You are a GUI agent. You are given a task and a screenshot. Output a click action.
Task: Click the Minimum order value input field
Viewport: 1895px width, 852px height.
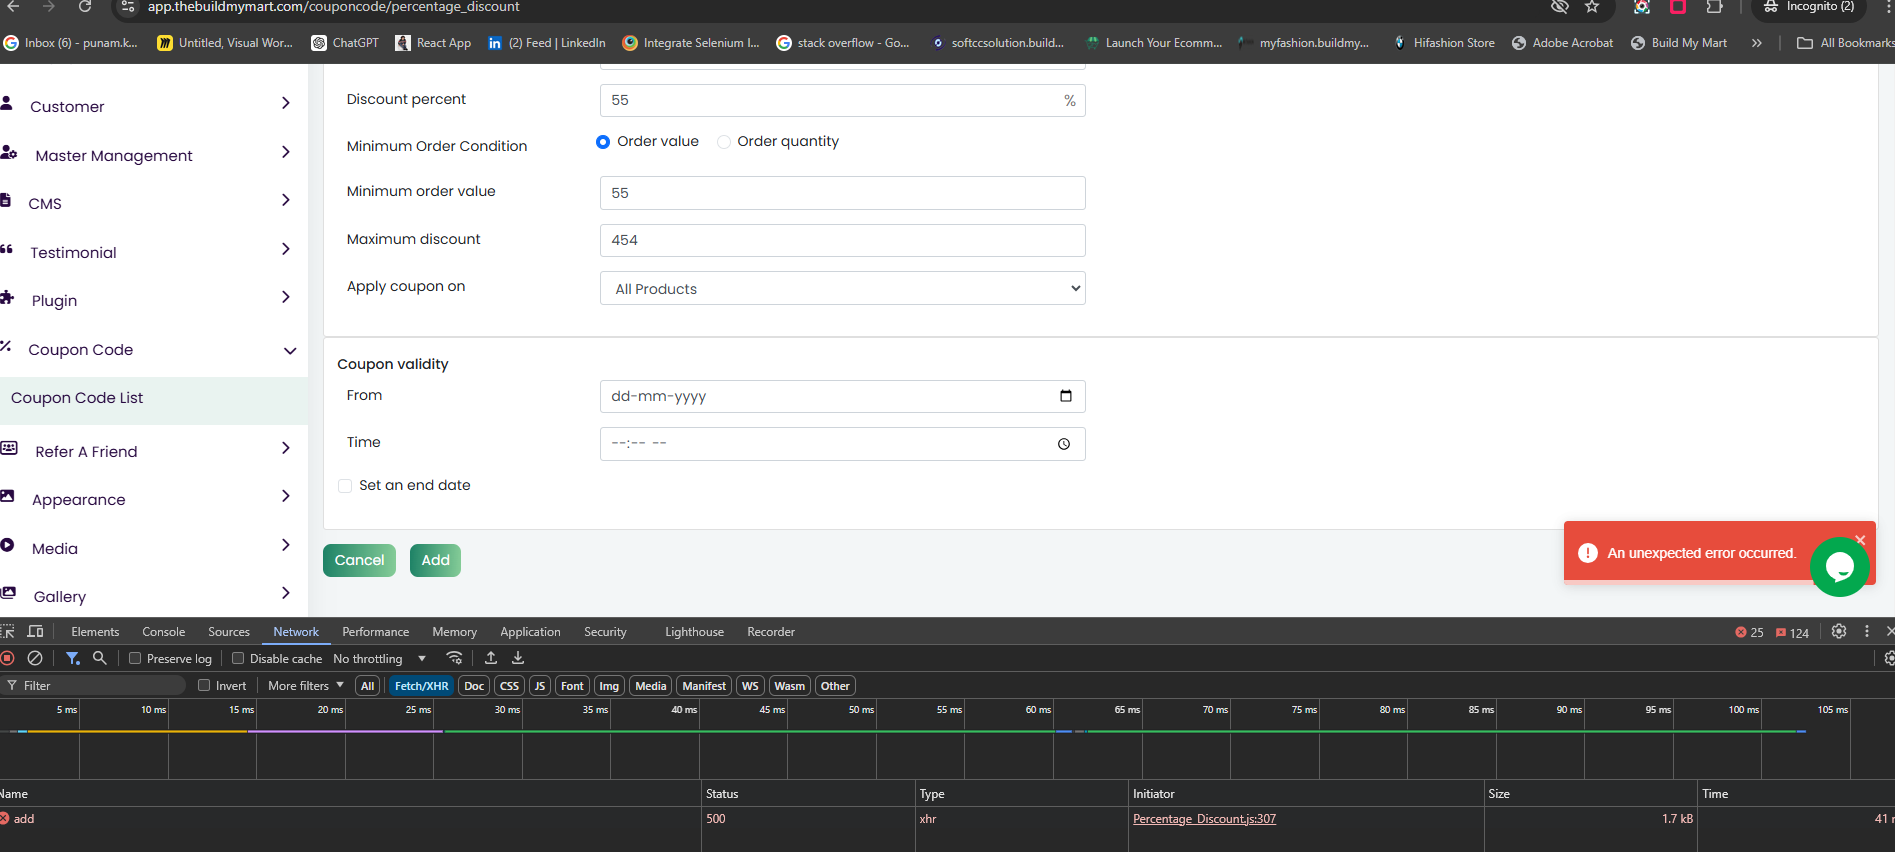pyautogui.click(x=842, y=193)
